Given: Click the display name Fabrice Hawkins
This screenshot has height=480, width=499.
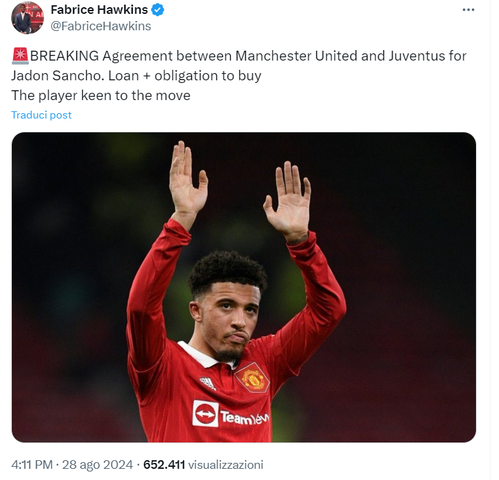Looking at the screenshot, I should pyautogui.click(x=99, y=10).
